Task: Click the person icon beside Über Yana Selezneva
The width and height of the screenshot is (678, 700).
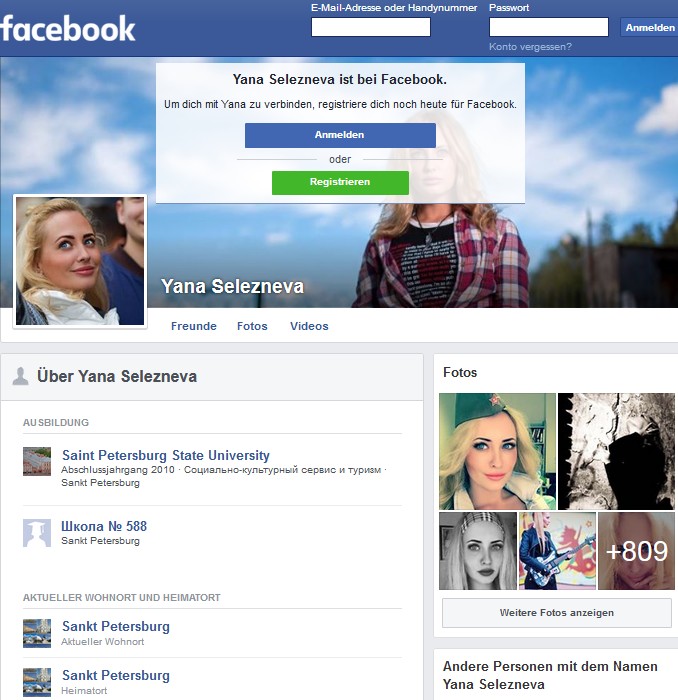Action: 20,376
